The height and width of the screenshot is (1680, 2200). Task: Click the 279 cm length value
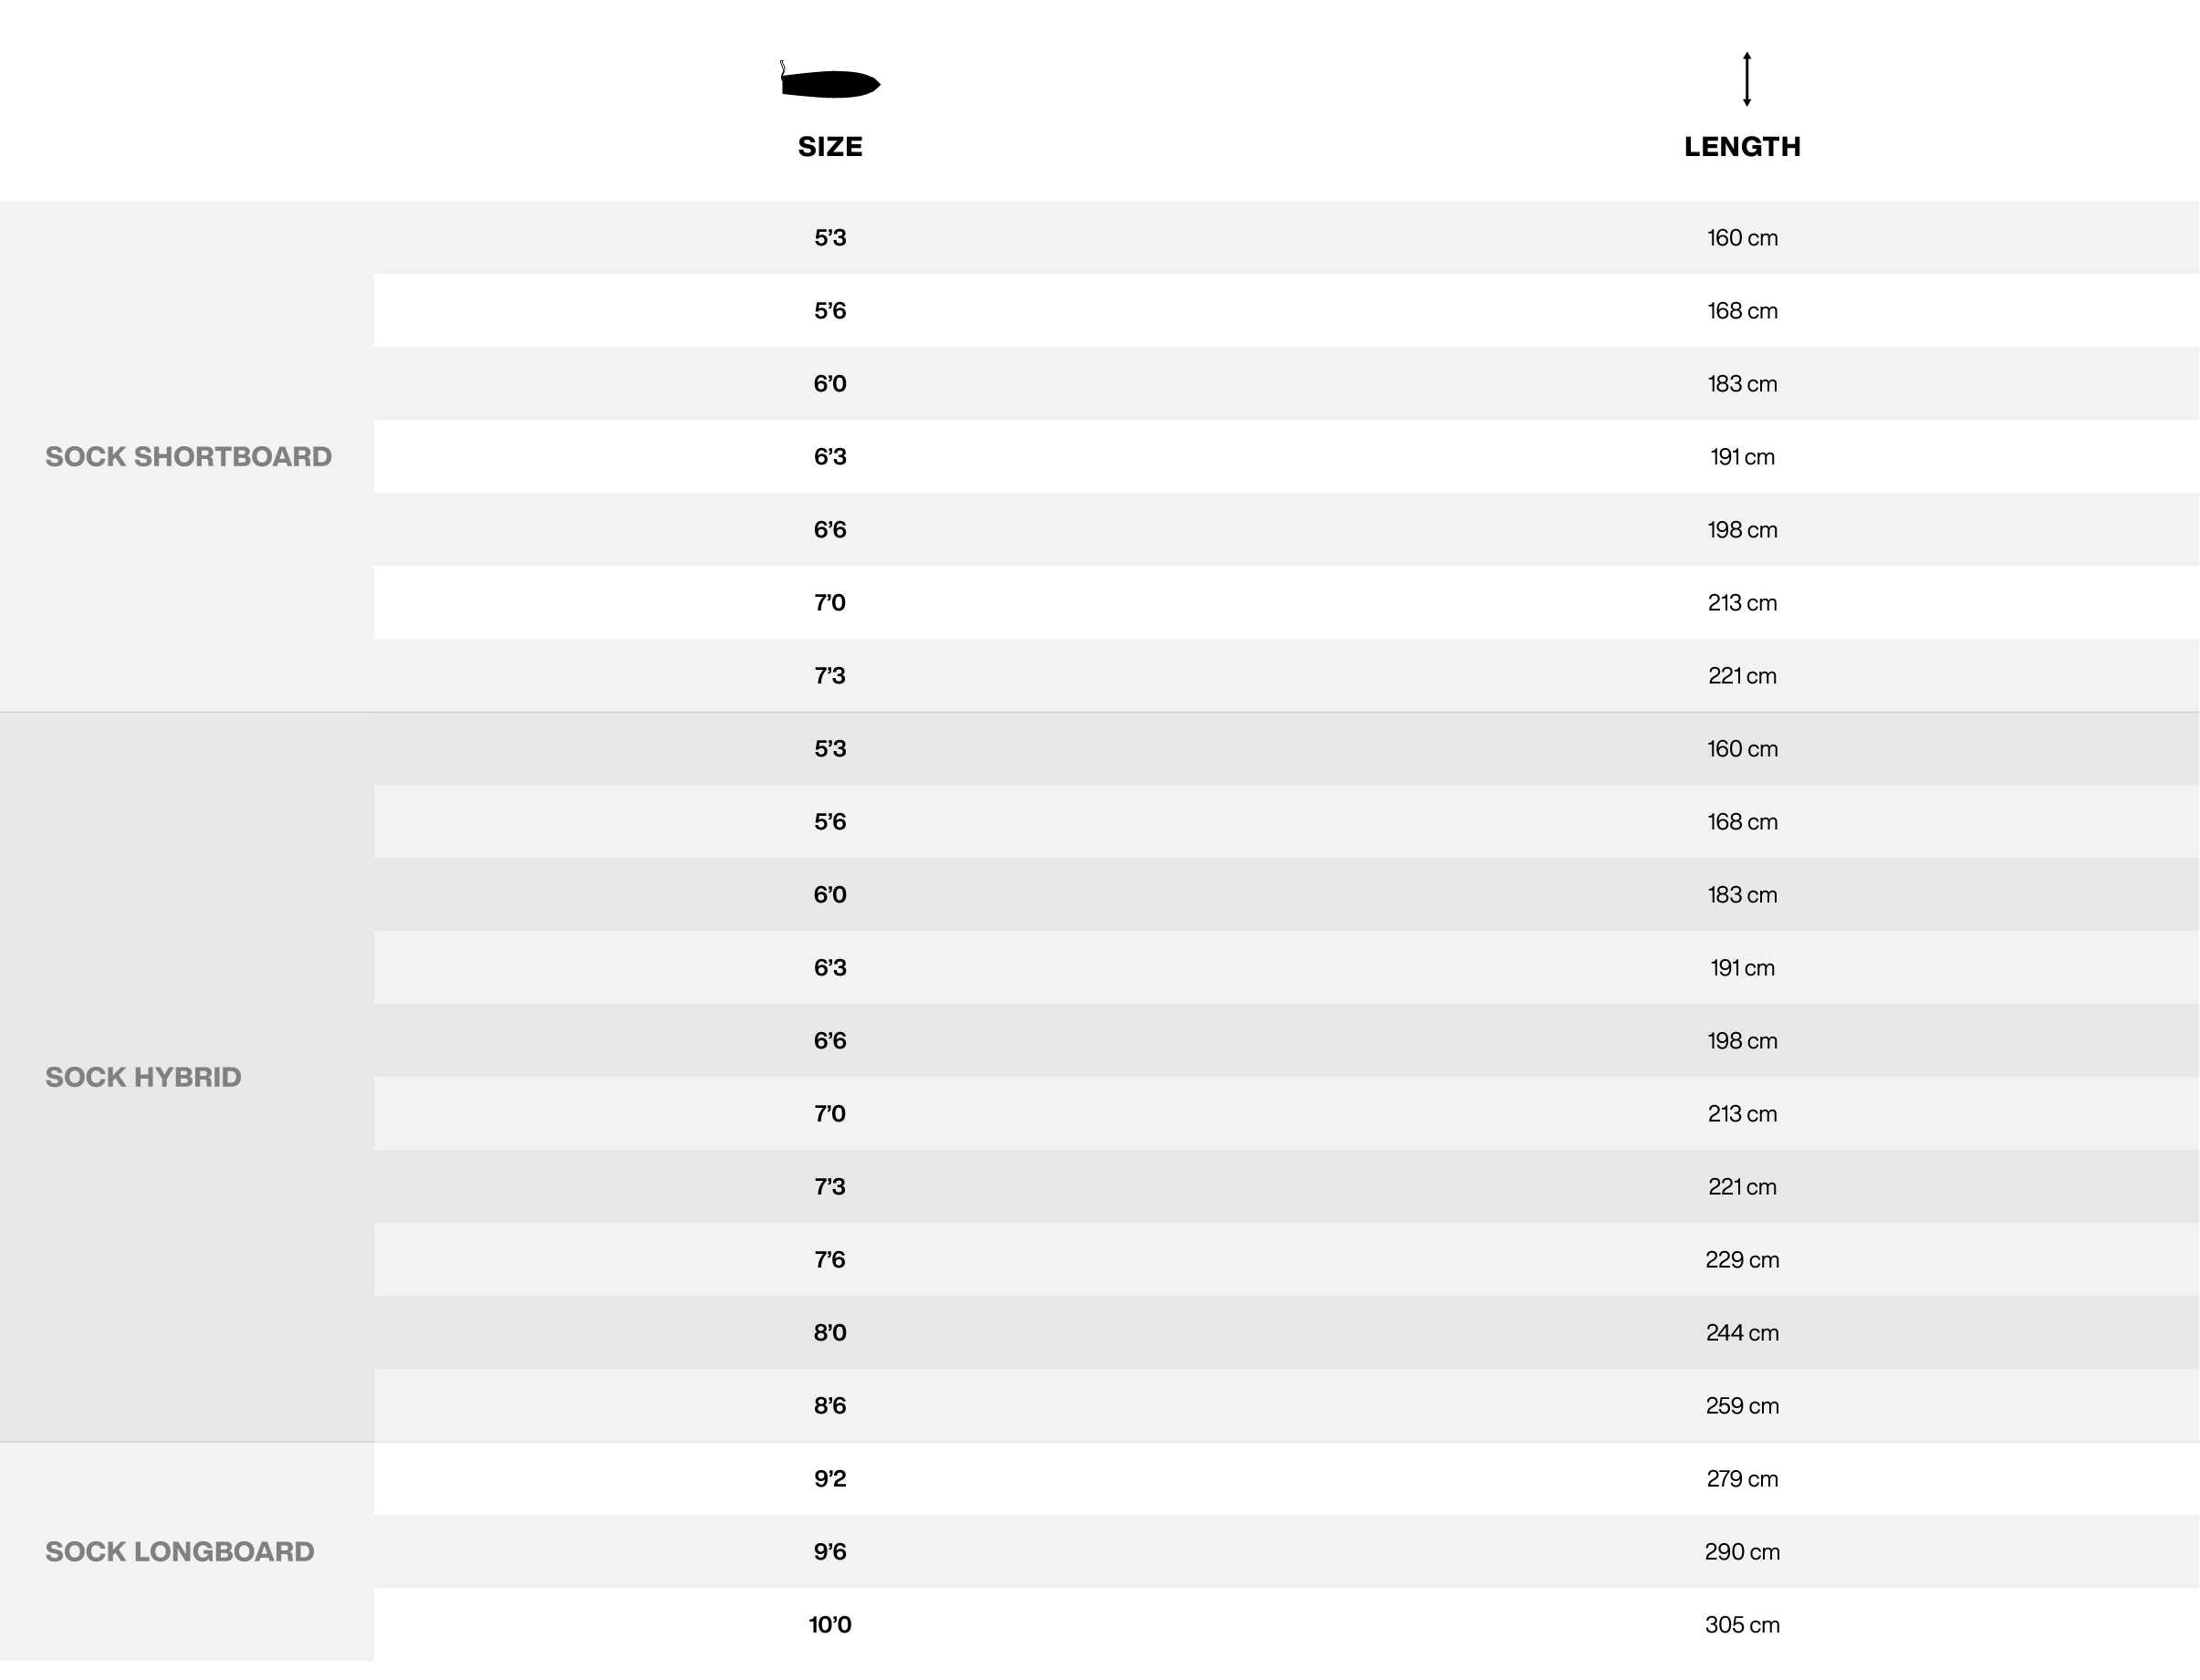click(x=1742, y=1479)
